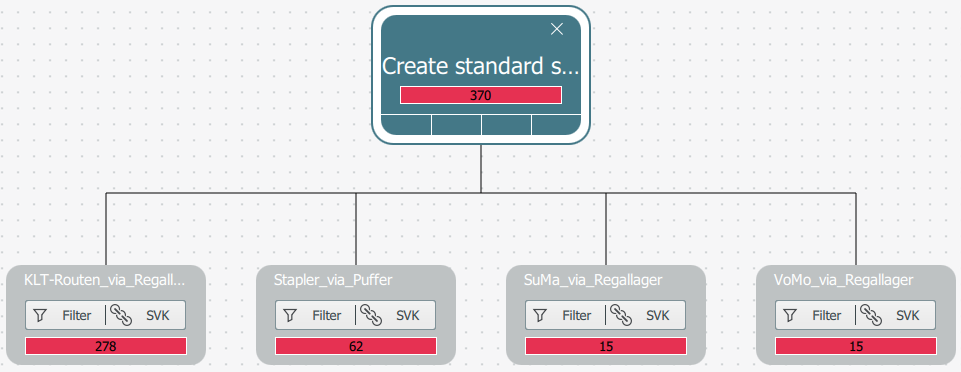961x372 pixels.
Task: Click SVK label in SuMa_via_Regallager node
Action: pyautogui.click(x=658, y=316)
